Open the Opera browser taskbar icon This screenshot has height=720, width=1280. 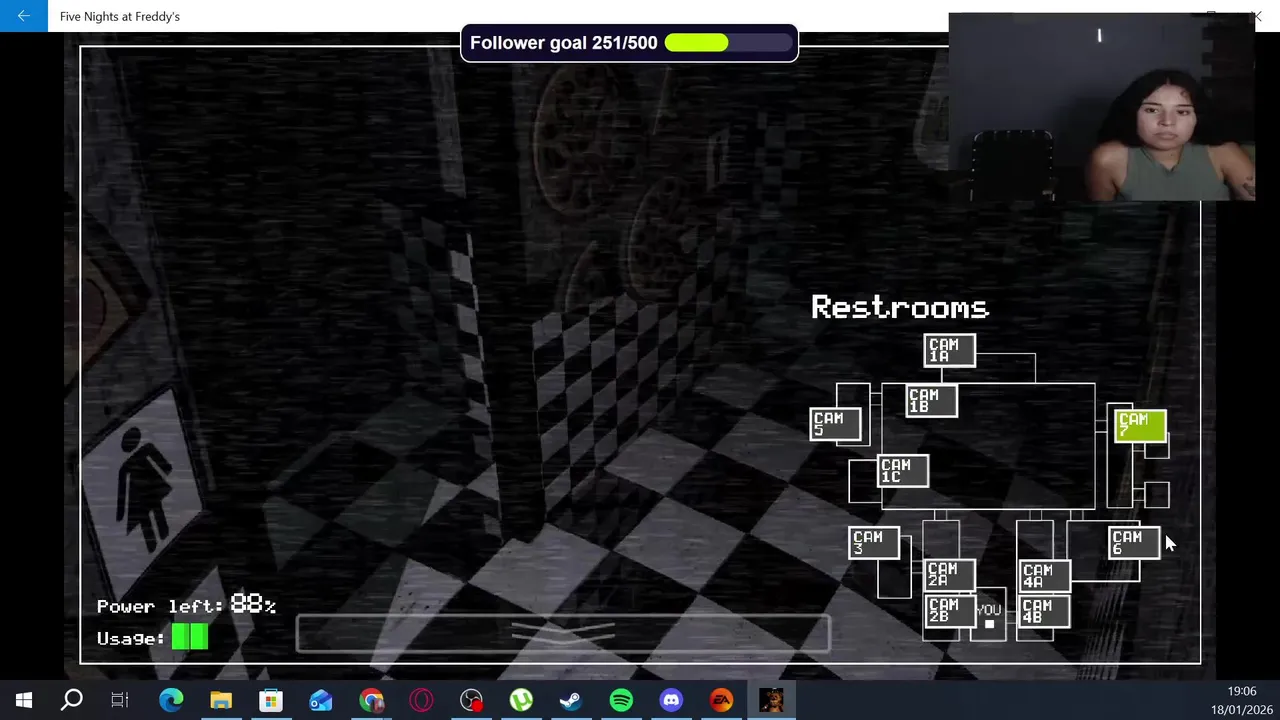(421, 700)
